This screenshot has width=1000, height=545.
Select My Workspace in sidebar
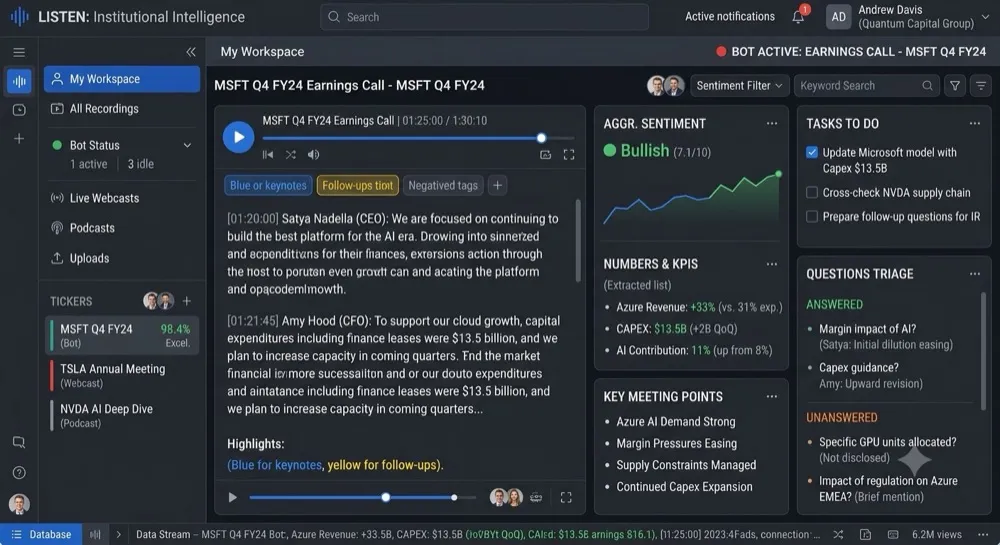click(x=122, y=79)
